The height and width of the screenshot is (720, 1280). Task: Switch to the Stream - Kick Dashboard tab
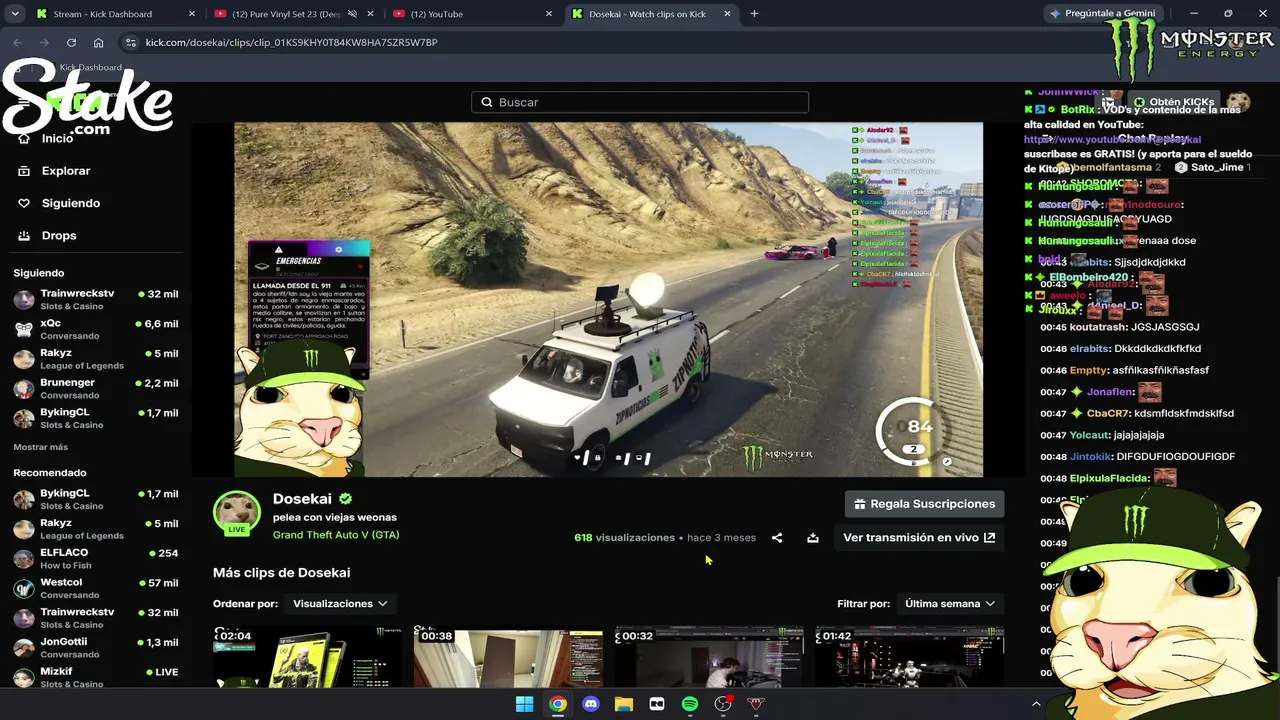pos(115,14)
